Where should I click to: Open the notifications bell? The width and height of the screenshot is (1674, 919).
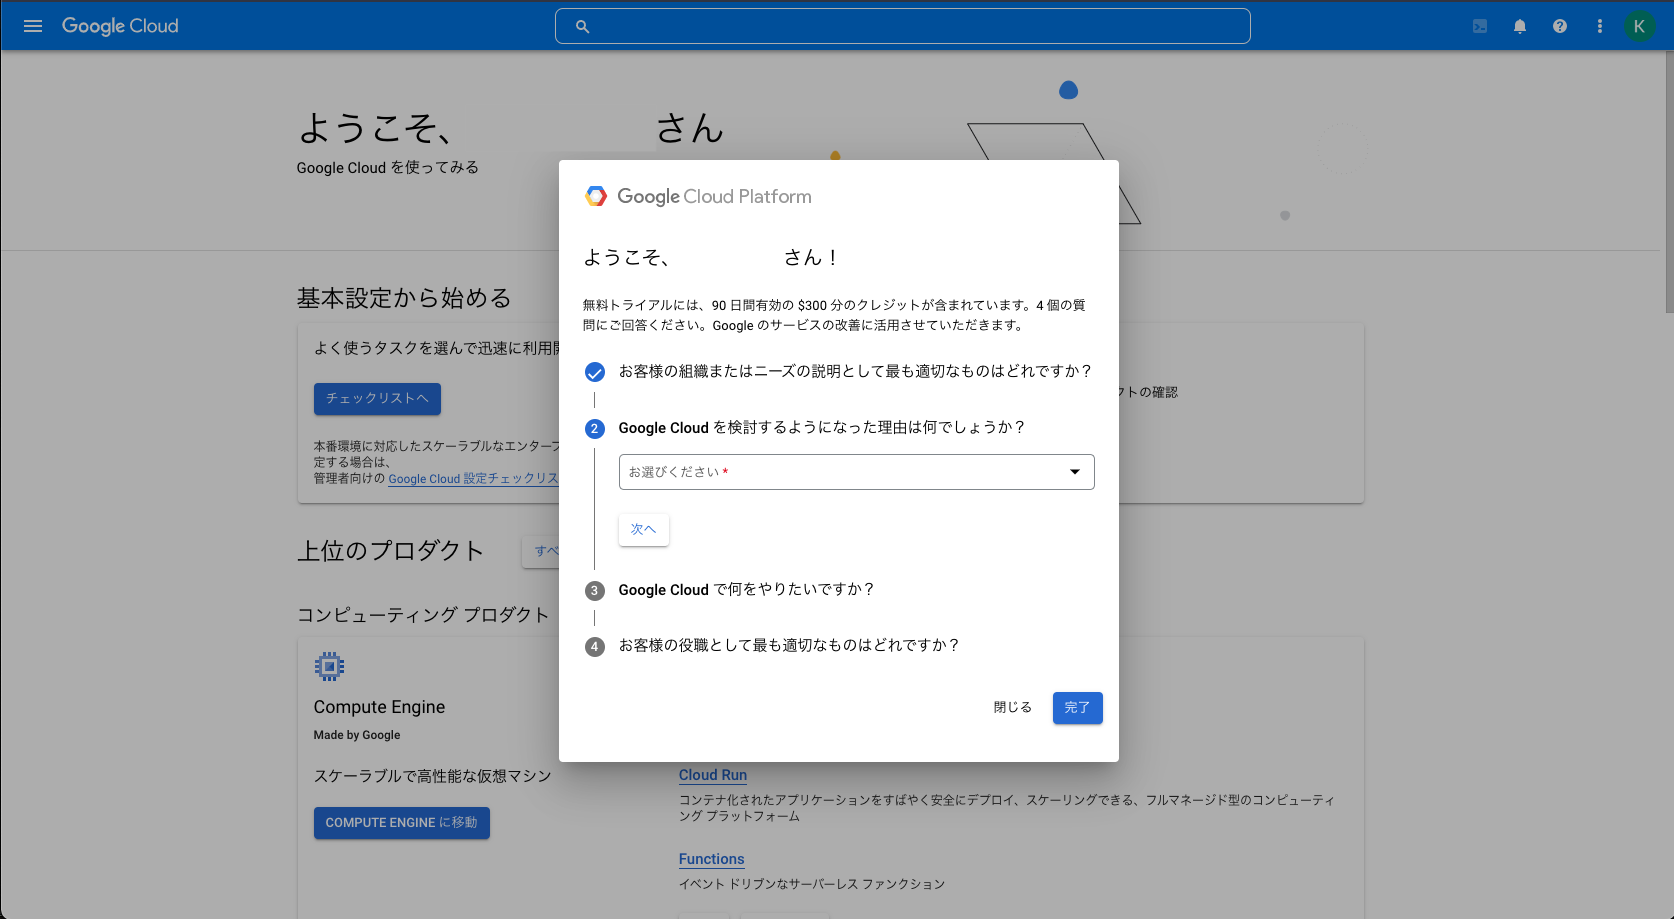(x=1520, y=26)
